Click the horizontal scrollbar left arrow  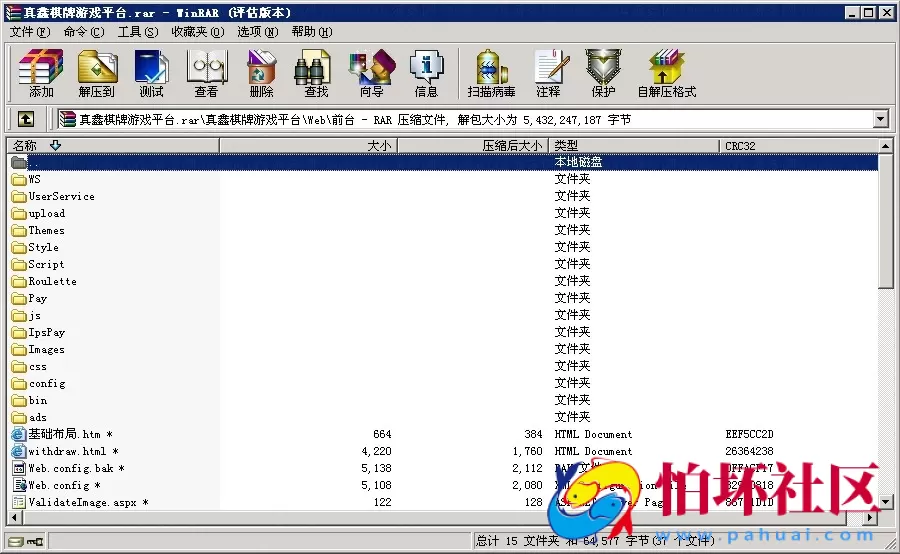click(x=14, y=518)
